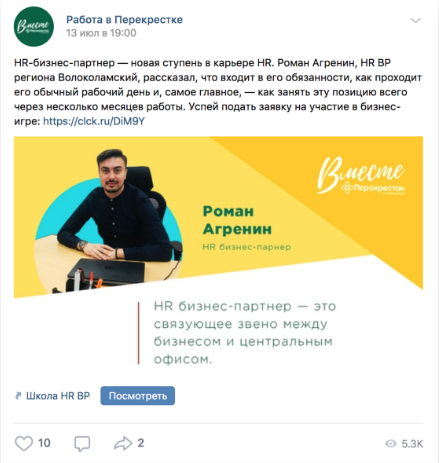
Task: Click the like count 10
Action: click(44, 443)
